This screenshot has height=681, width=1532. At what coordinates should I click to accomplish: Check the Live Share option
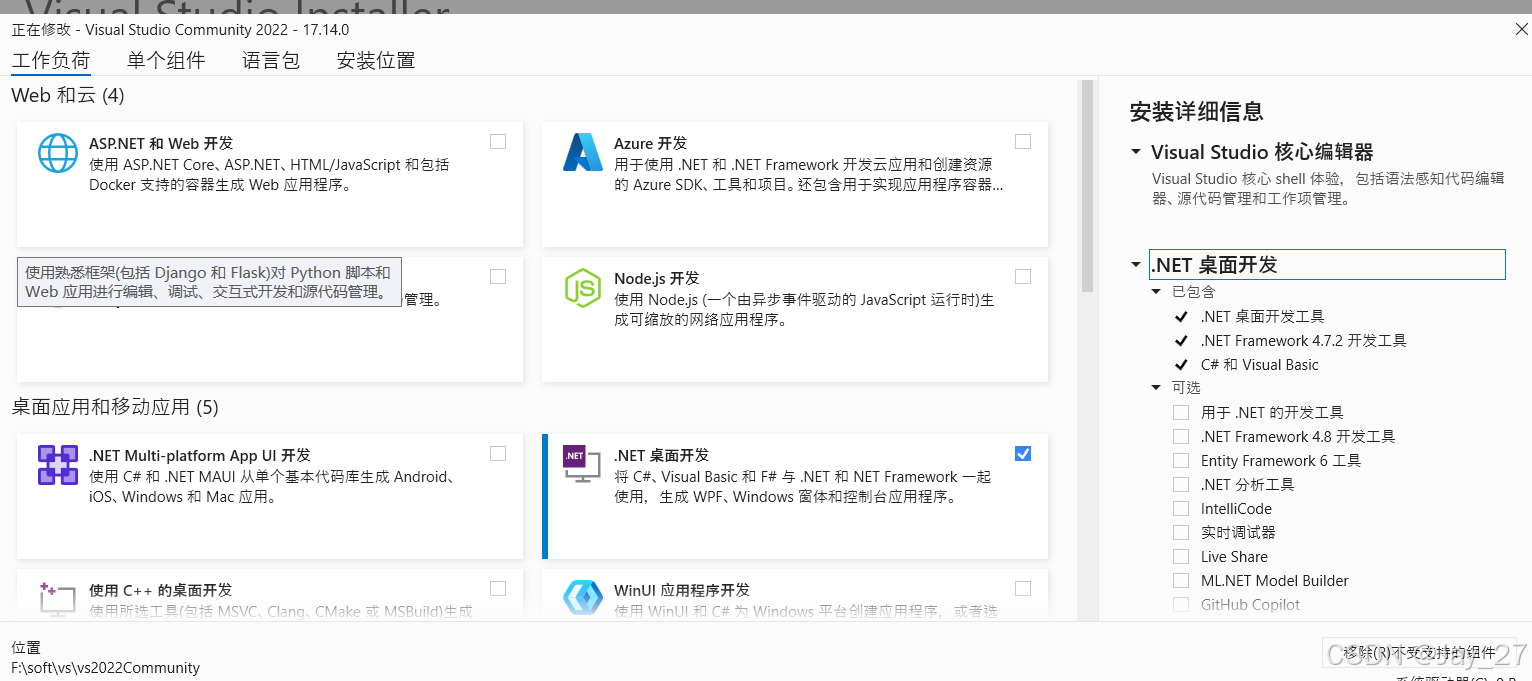[1181, 556]
